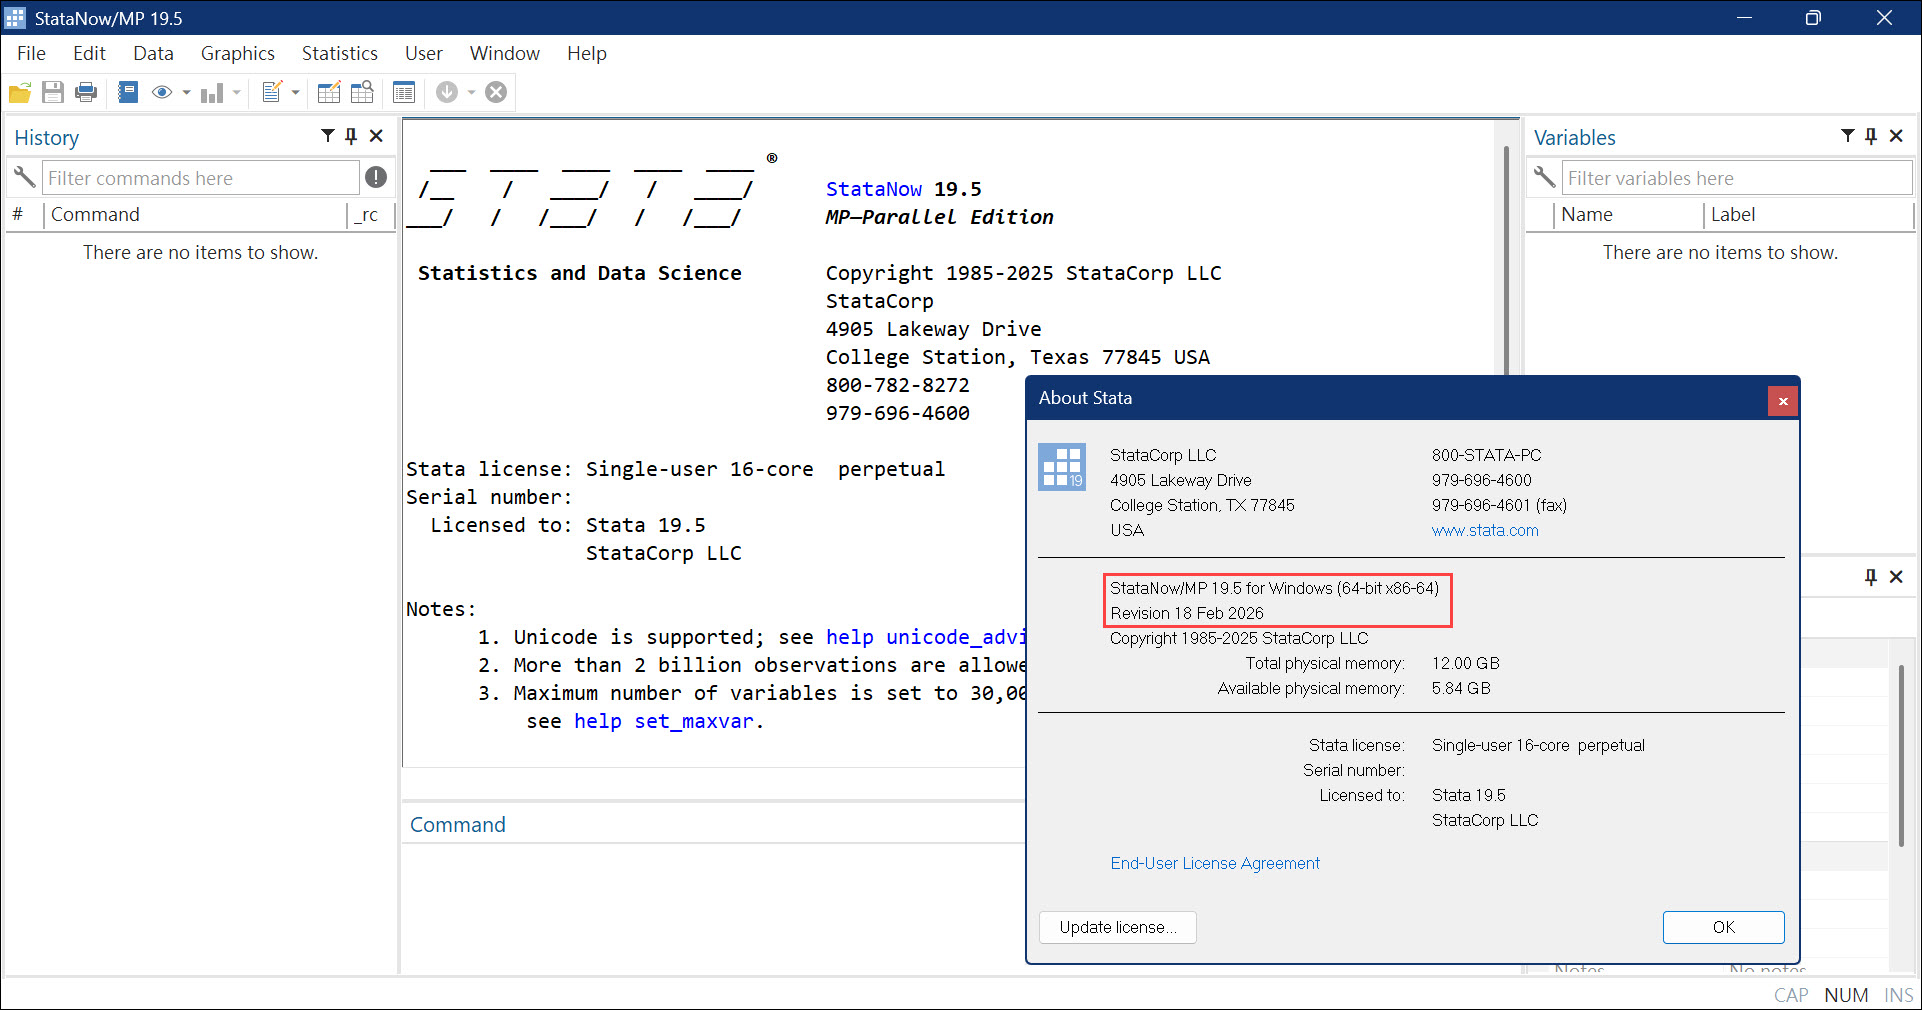Open the Statistics menu

pyautogui.click(x=340, y=53)
